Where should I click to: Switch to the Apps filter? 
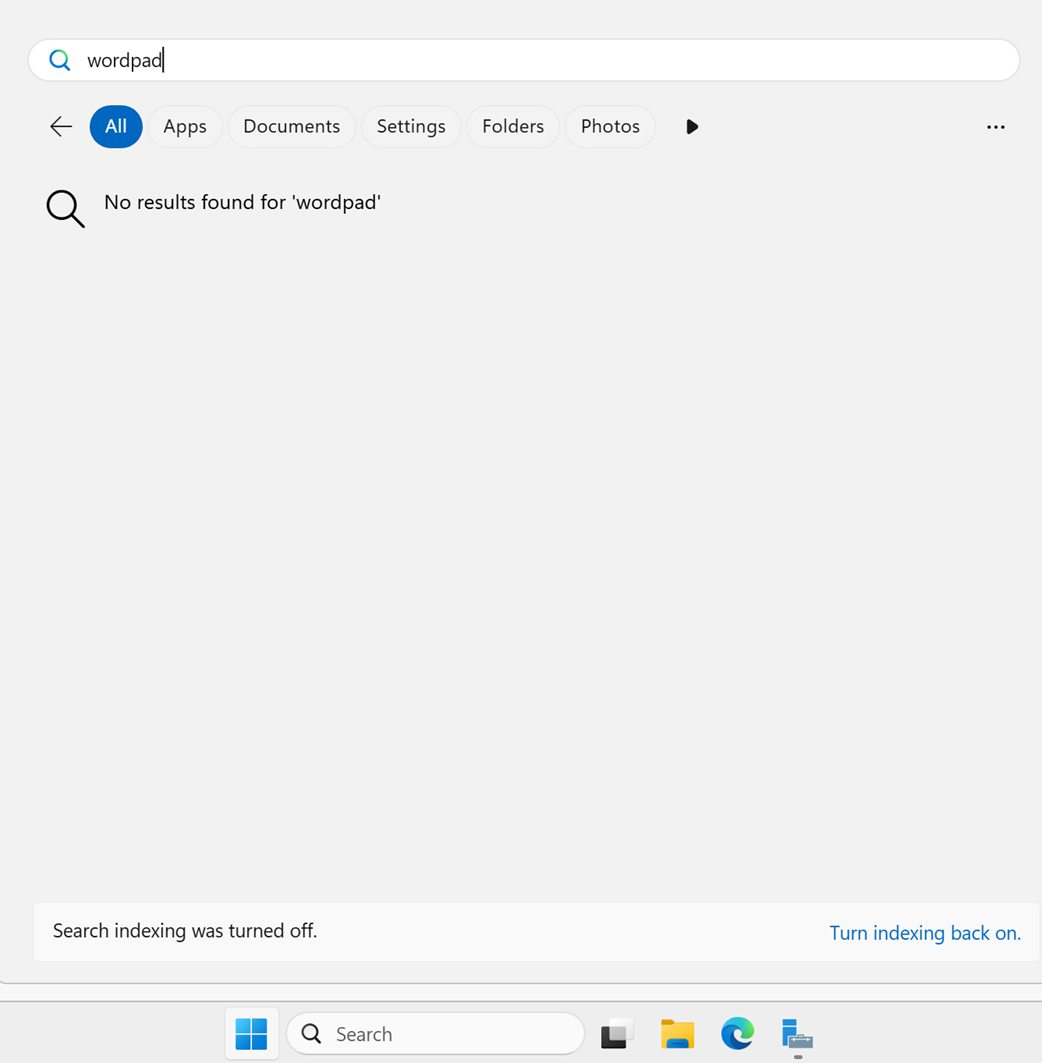coord(185,127)
